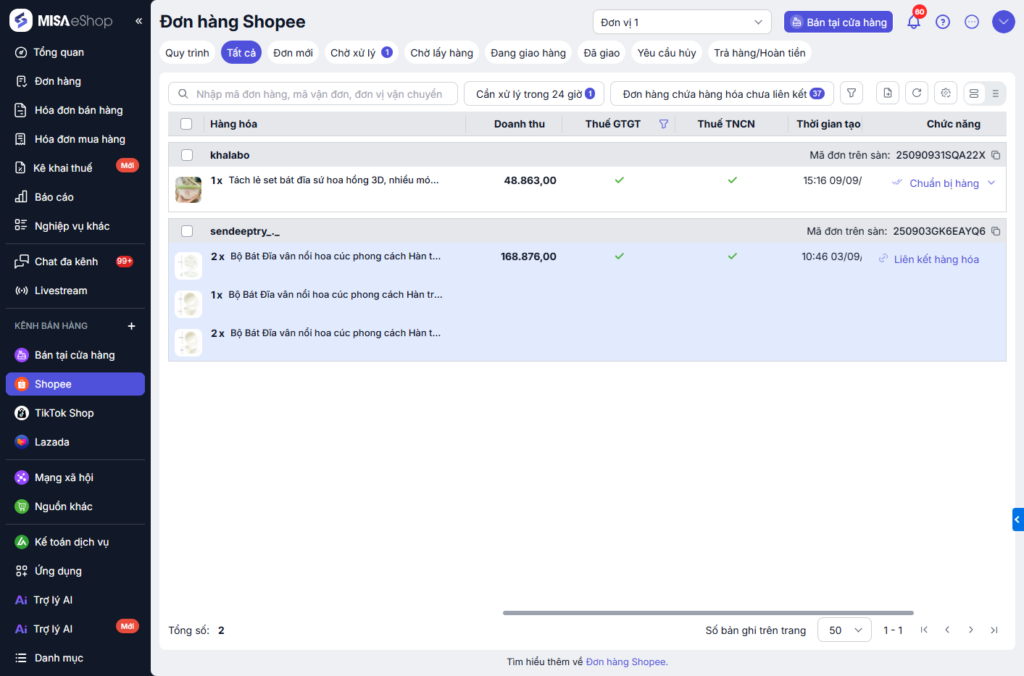This screenshot has height=676, width=1024.
Task: Open the chat bubble icon in the header
Action: pyautogui.click(x=972, y=22)
